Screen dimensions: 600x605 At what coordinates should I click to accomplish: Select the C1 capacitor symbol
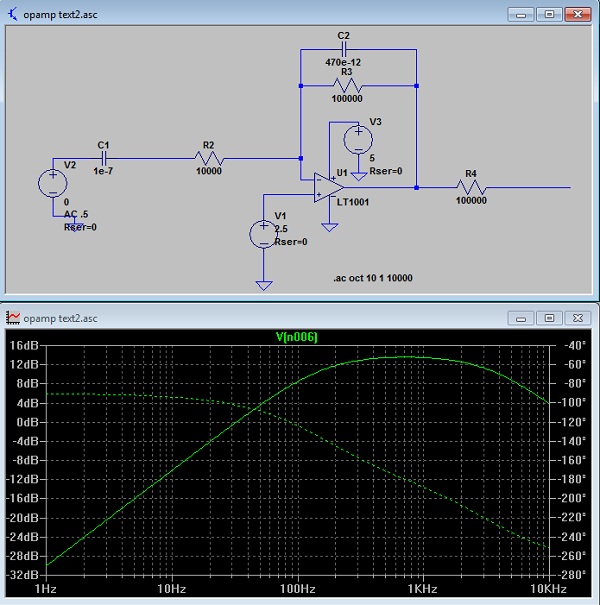tap(102, 158)
